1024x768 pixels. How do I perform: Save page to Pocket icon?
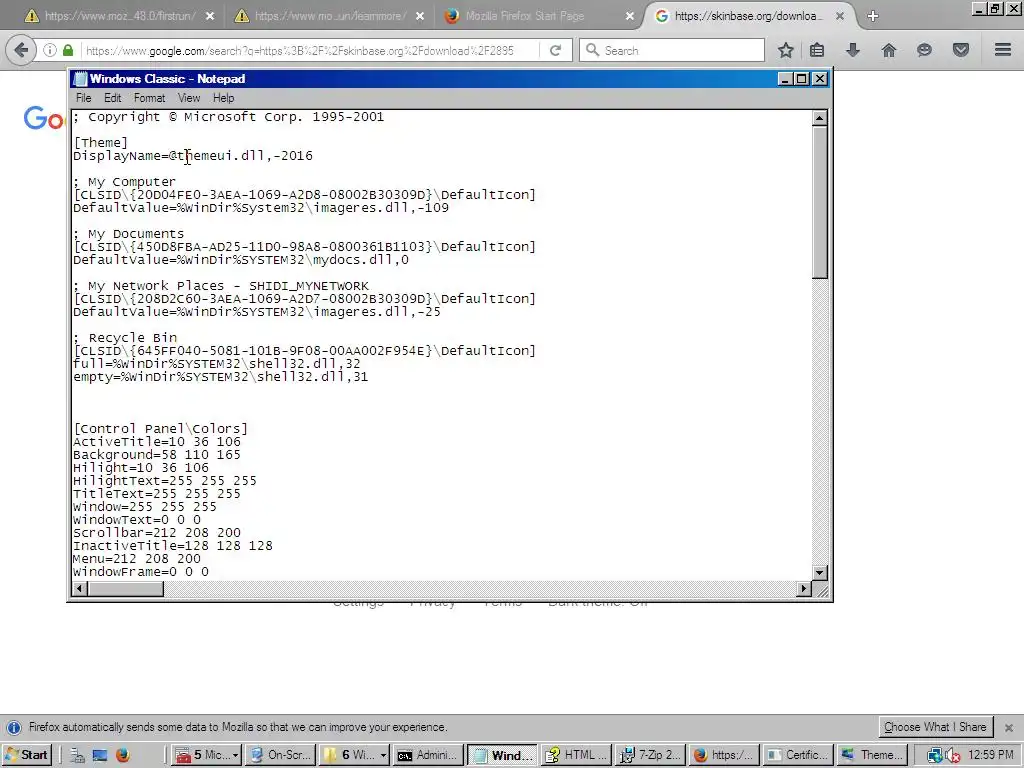pos(961,50)
